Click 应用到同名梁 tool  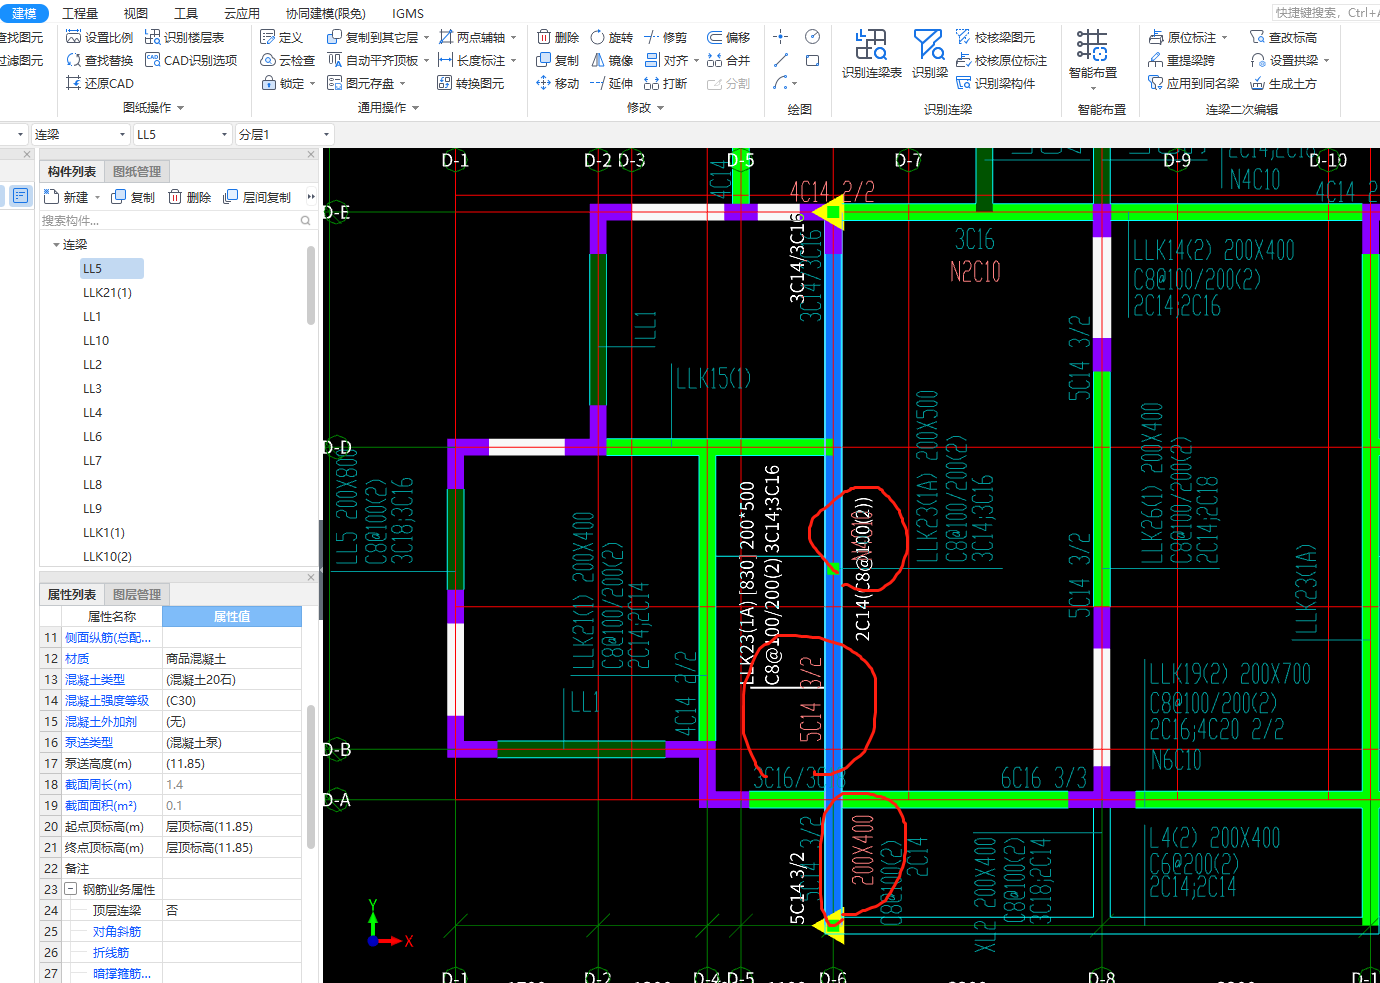pos(1193,83)
